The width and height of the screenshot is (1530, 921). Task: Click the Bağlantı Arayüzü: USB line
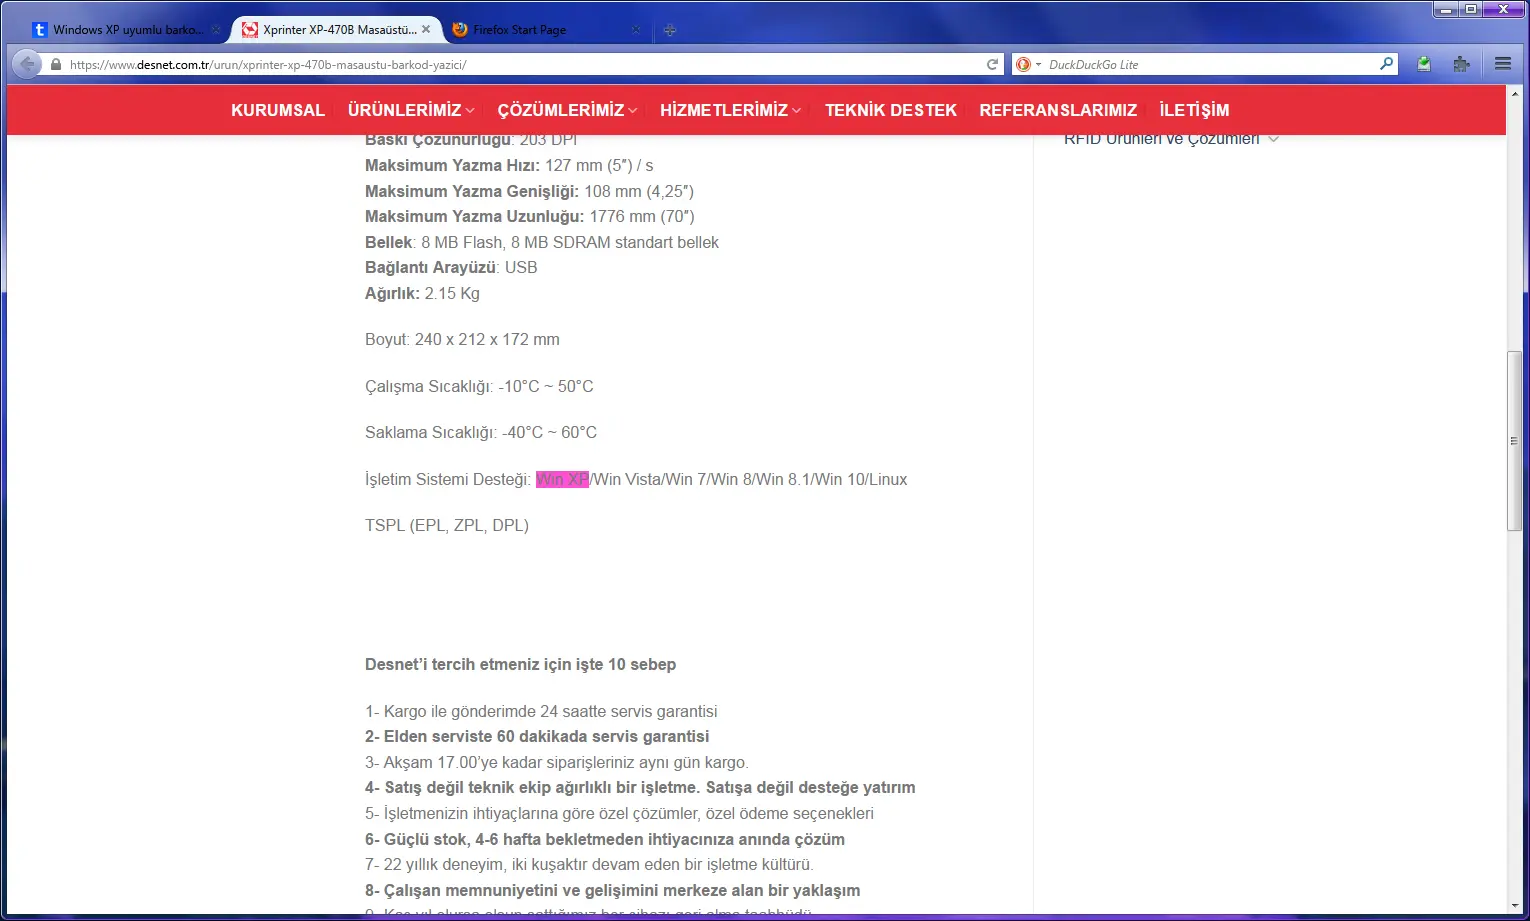click(x=451, y=267)
